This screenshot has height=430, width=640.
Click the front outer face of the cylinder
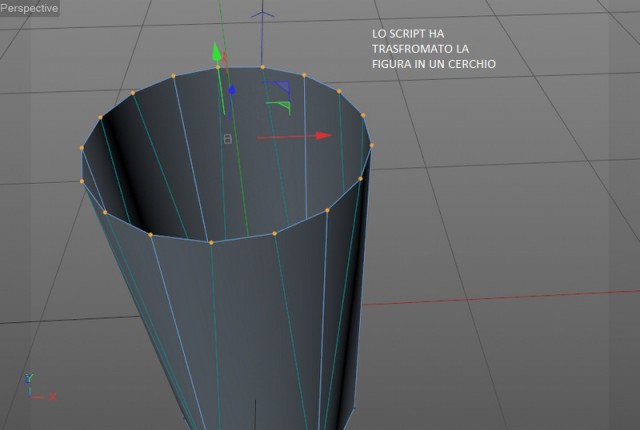pos(245,326)
